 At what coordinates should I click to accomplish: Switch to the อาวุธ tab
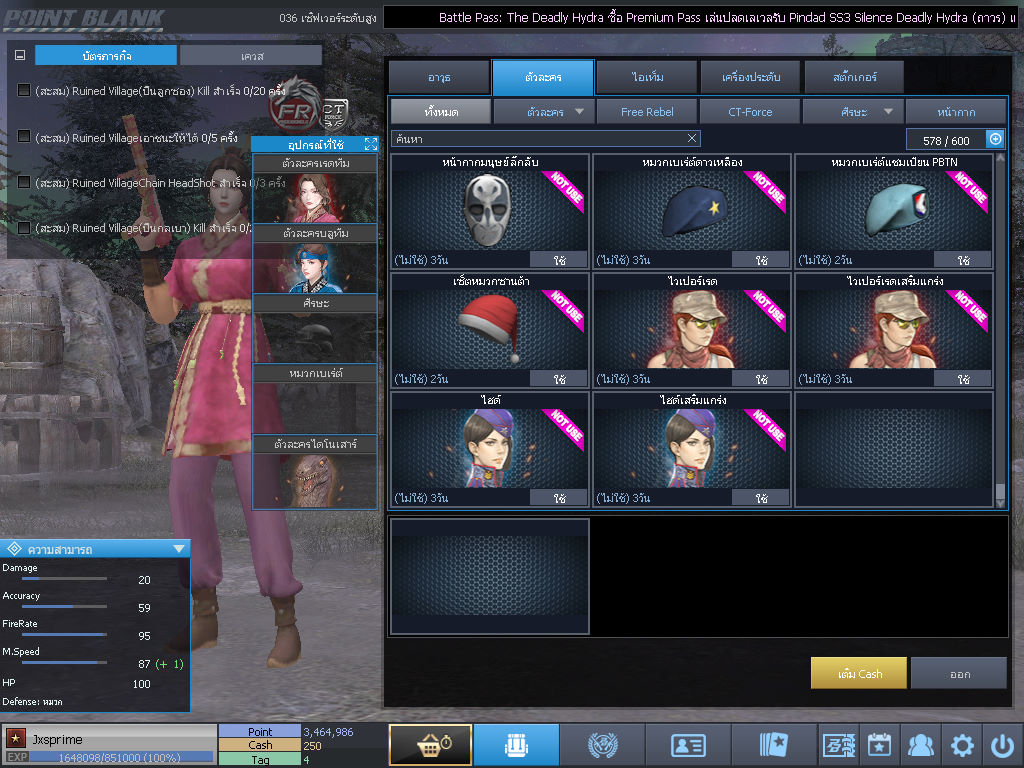tap(439, 77)
